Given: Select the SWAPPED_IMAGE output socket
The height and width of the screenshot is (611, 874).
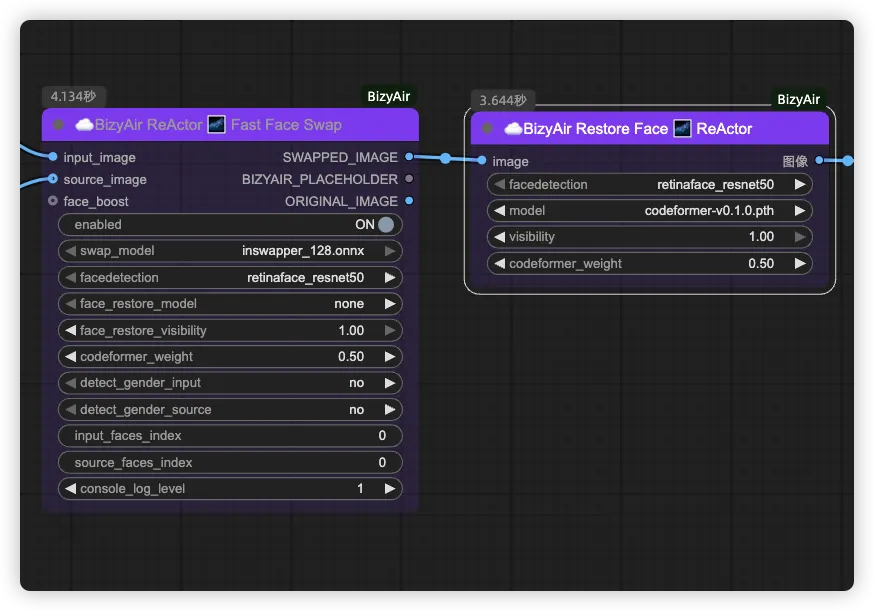Looking at the screenshot, I should [409, 157].
